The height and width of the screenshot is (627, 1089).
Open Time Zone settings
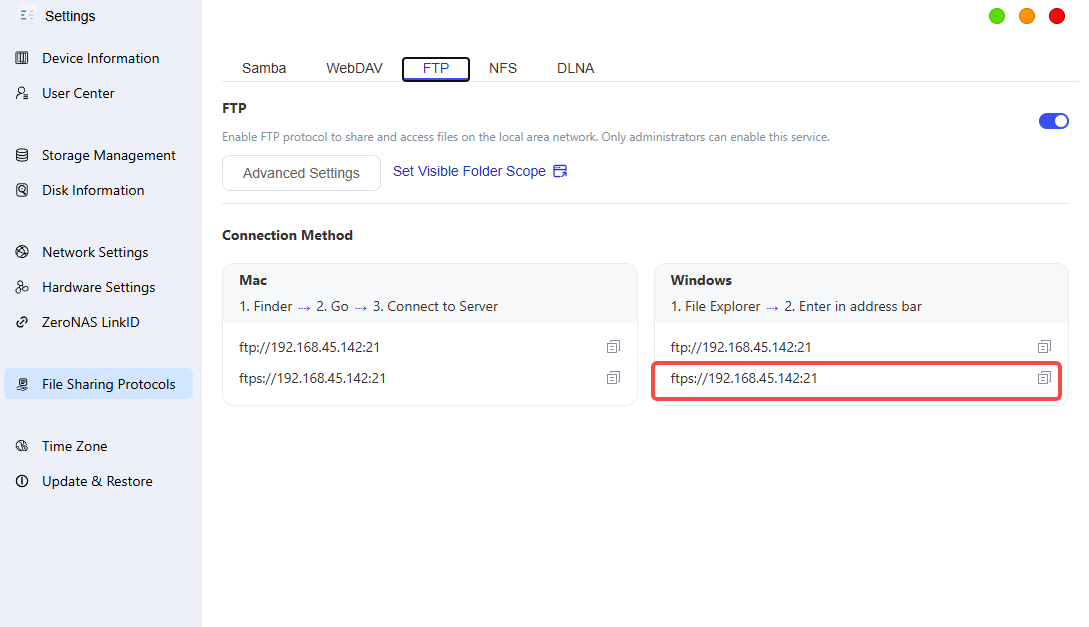point(99,446)
